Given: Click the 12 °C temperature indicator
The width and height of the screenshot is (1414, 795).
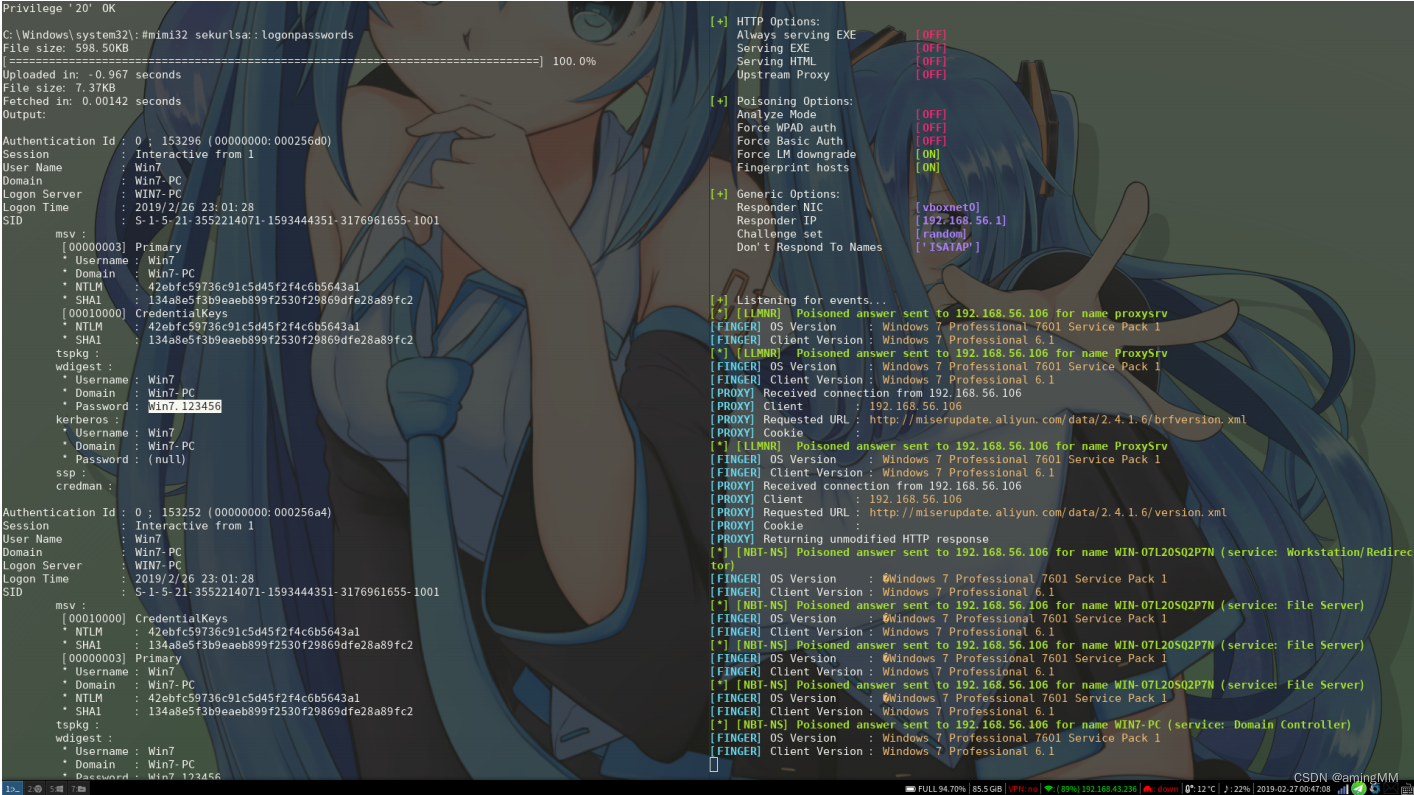Looking at the screenshot, I should [x=1200, y=788].
